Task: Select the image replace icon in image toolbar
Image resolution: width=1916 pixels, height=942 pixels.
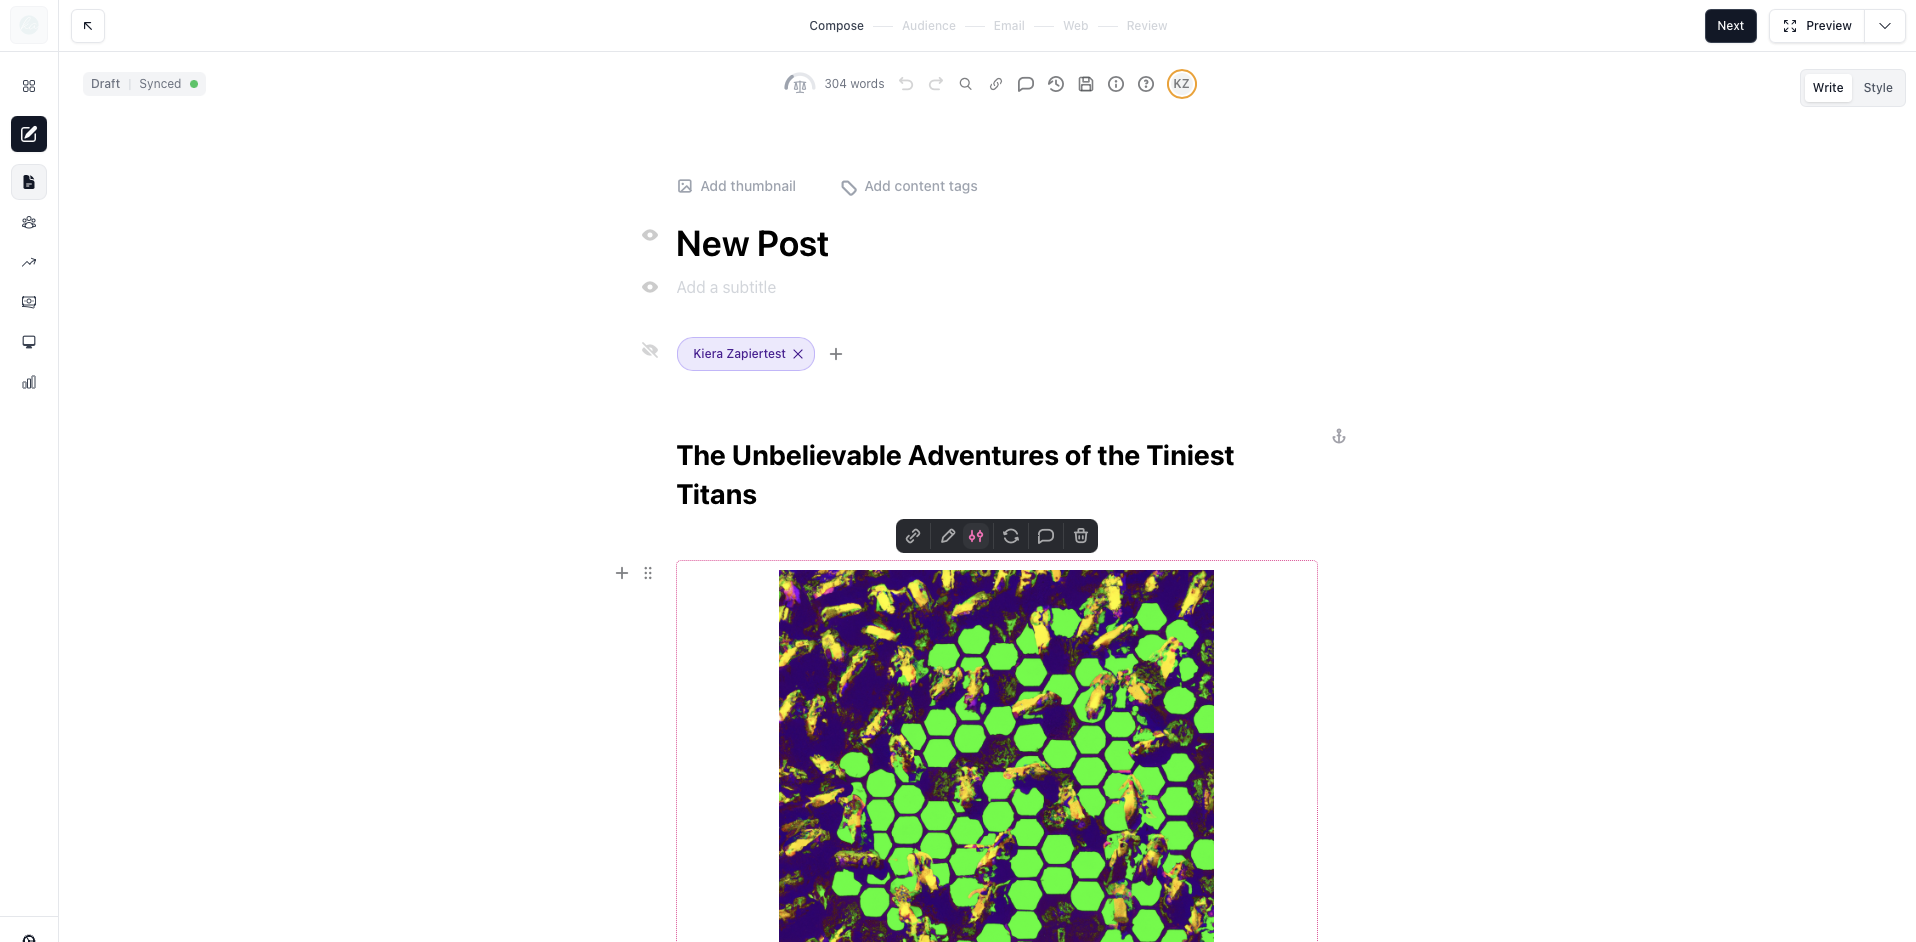Action: click(x=1011, y=536)
